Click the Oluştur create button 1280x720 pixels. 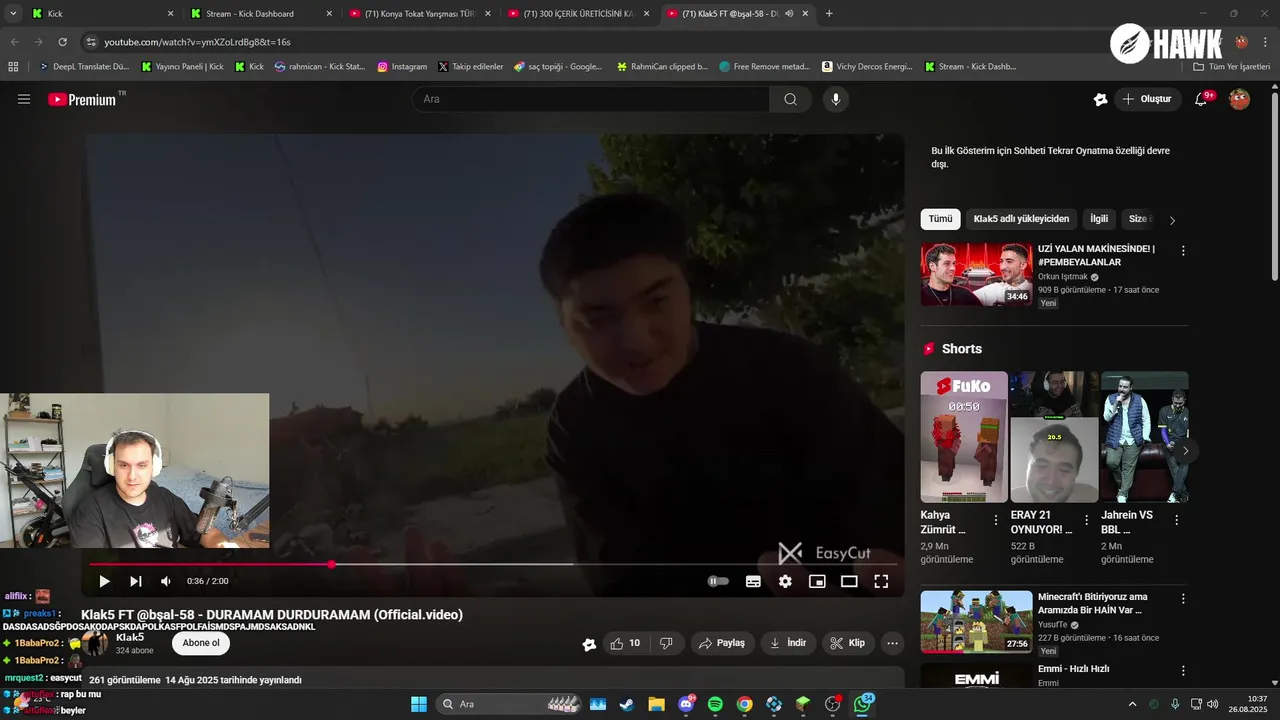[1146, 99]
